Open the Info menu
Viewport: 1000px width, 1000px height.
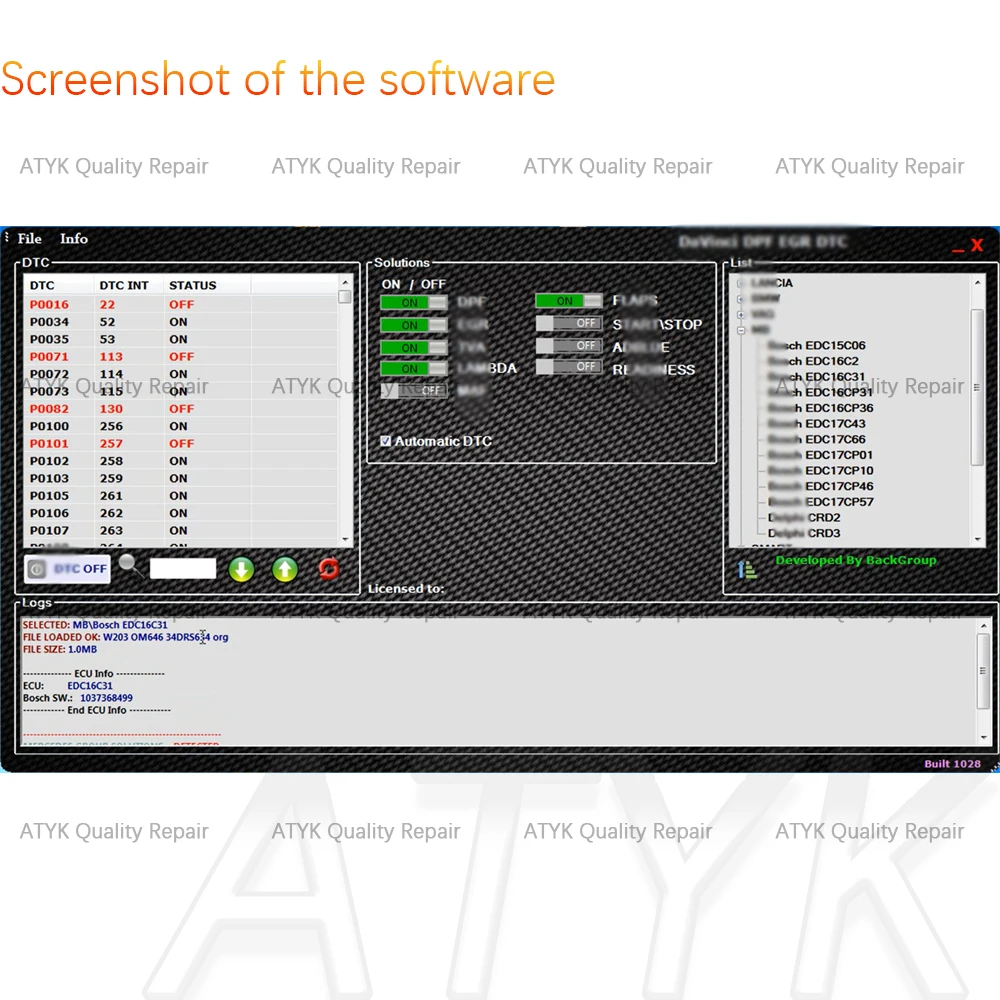point(74,239)
